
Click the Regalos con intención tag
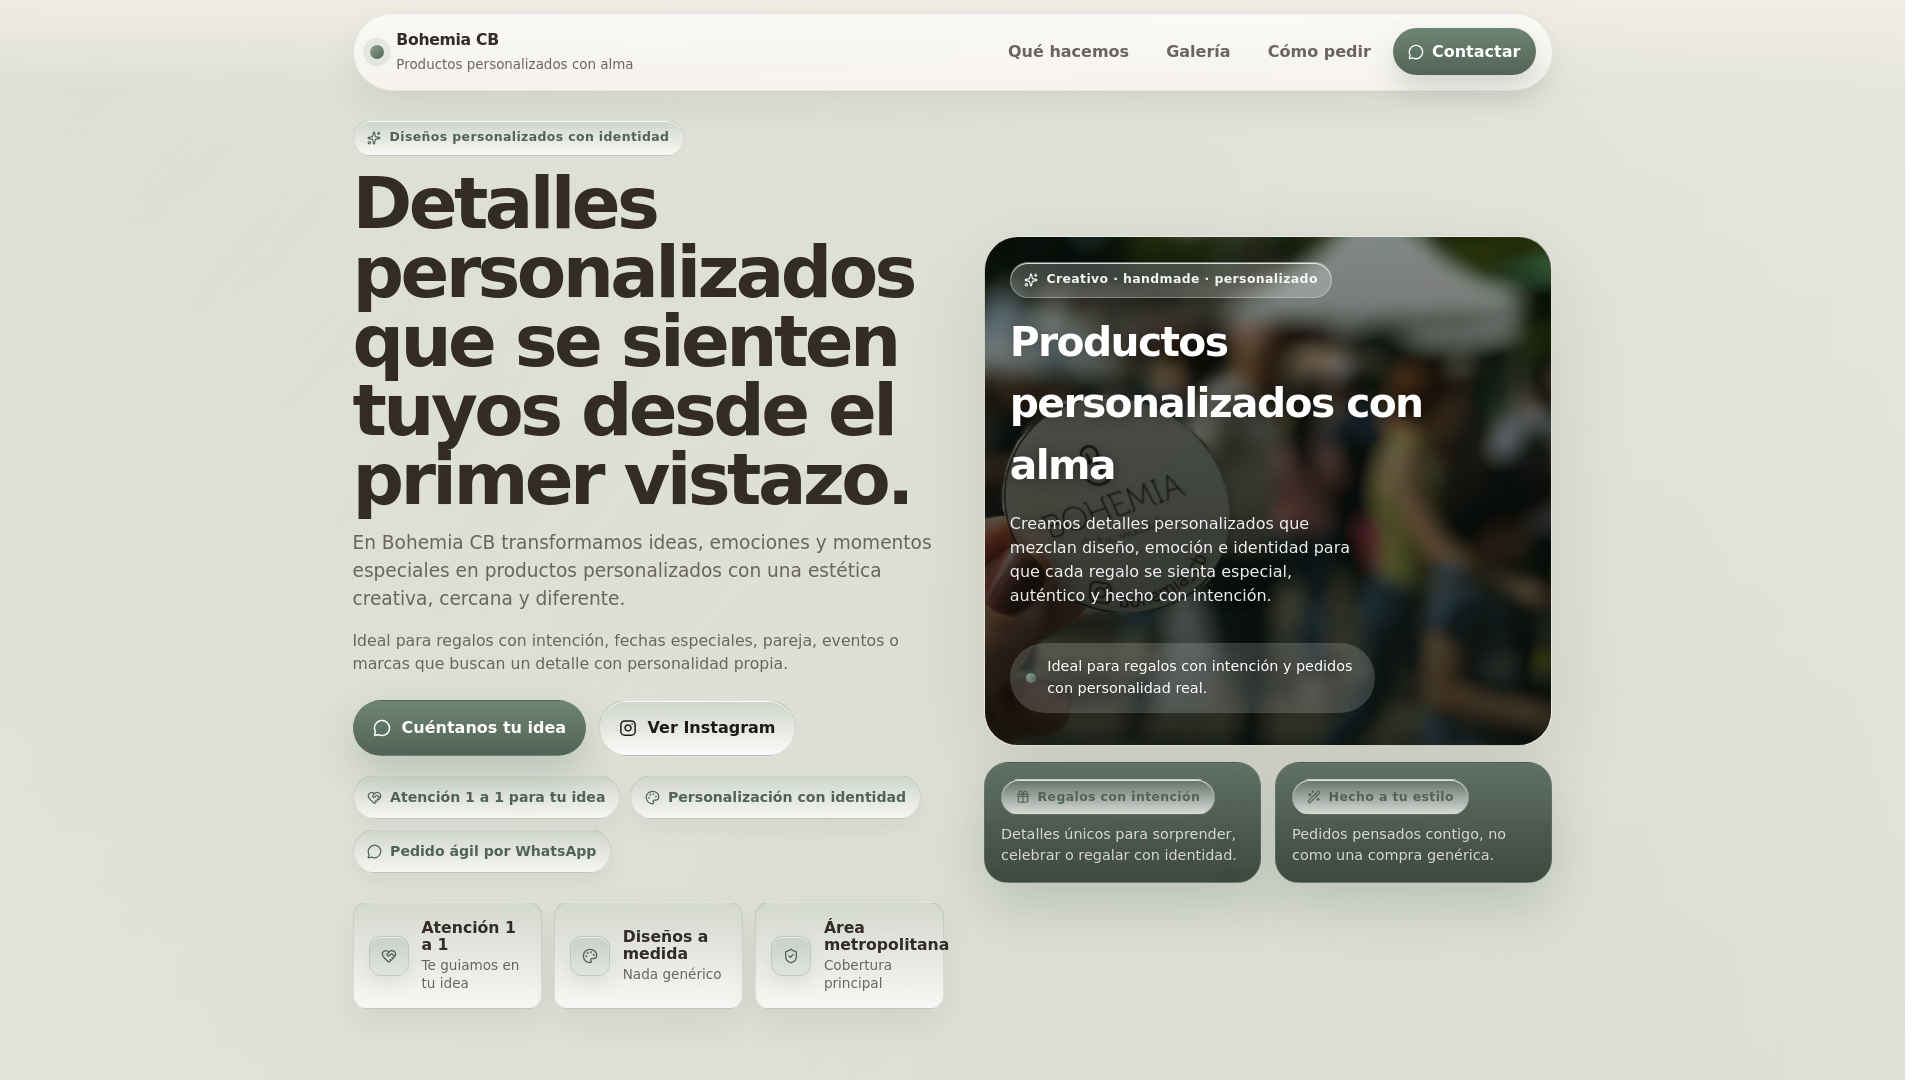(1108, 797)
